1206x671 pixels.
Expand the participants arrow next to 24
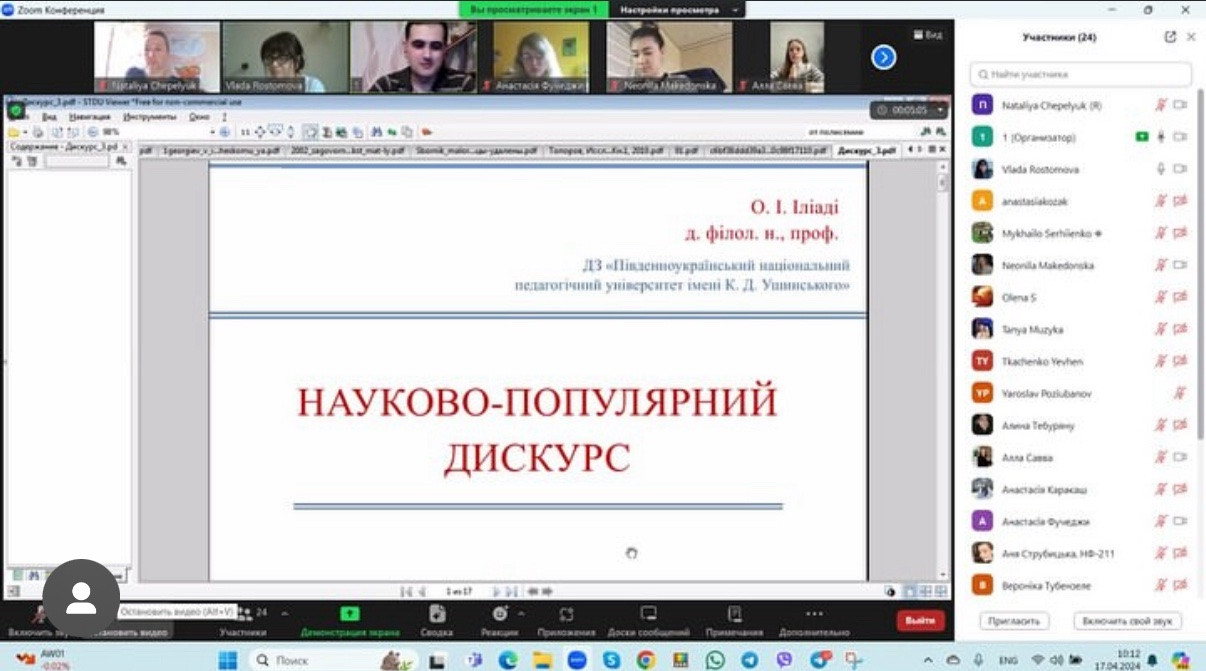[283, 612]
